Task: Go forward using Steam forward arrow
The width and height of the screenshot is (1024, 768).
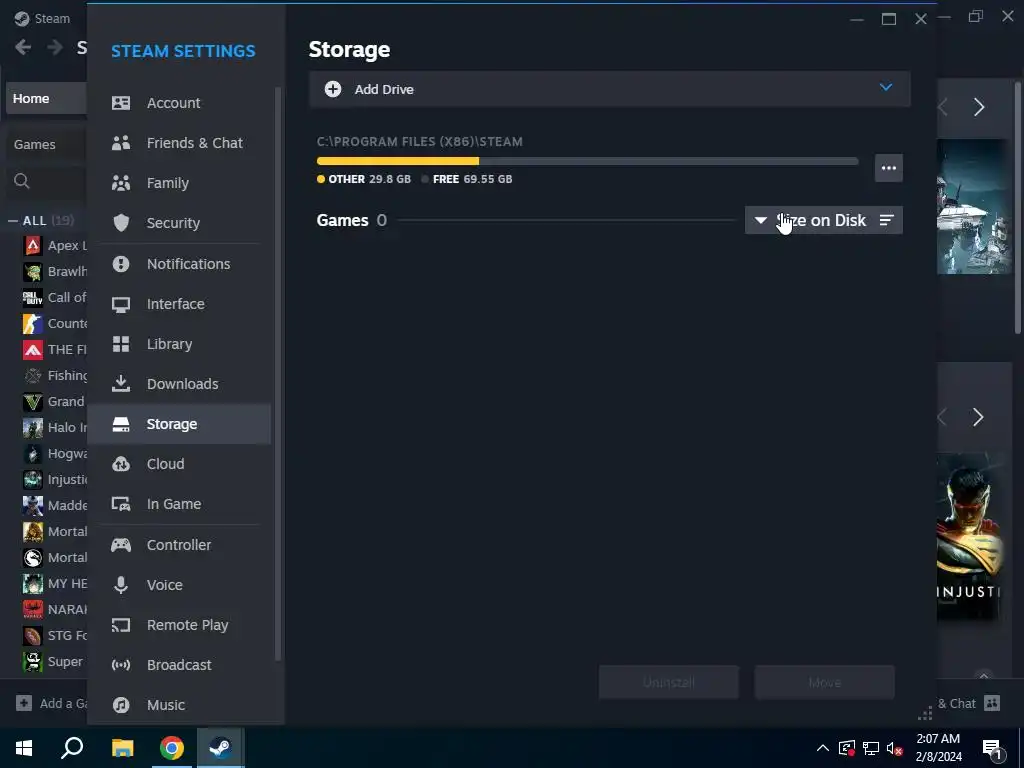Action: 55,47
